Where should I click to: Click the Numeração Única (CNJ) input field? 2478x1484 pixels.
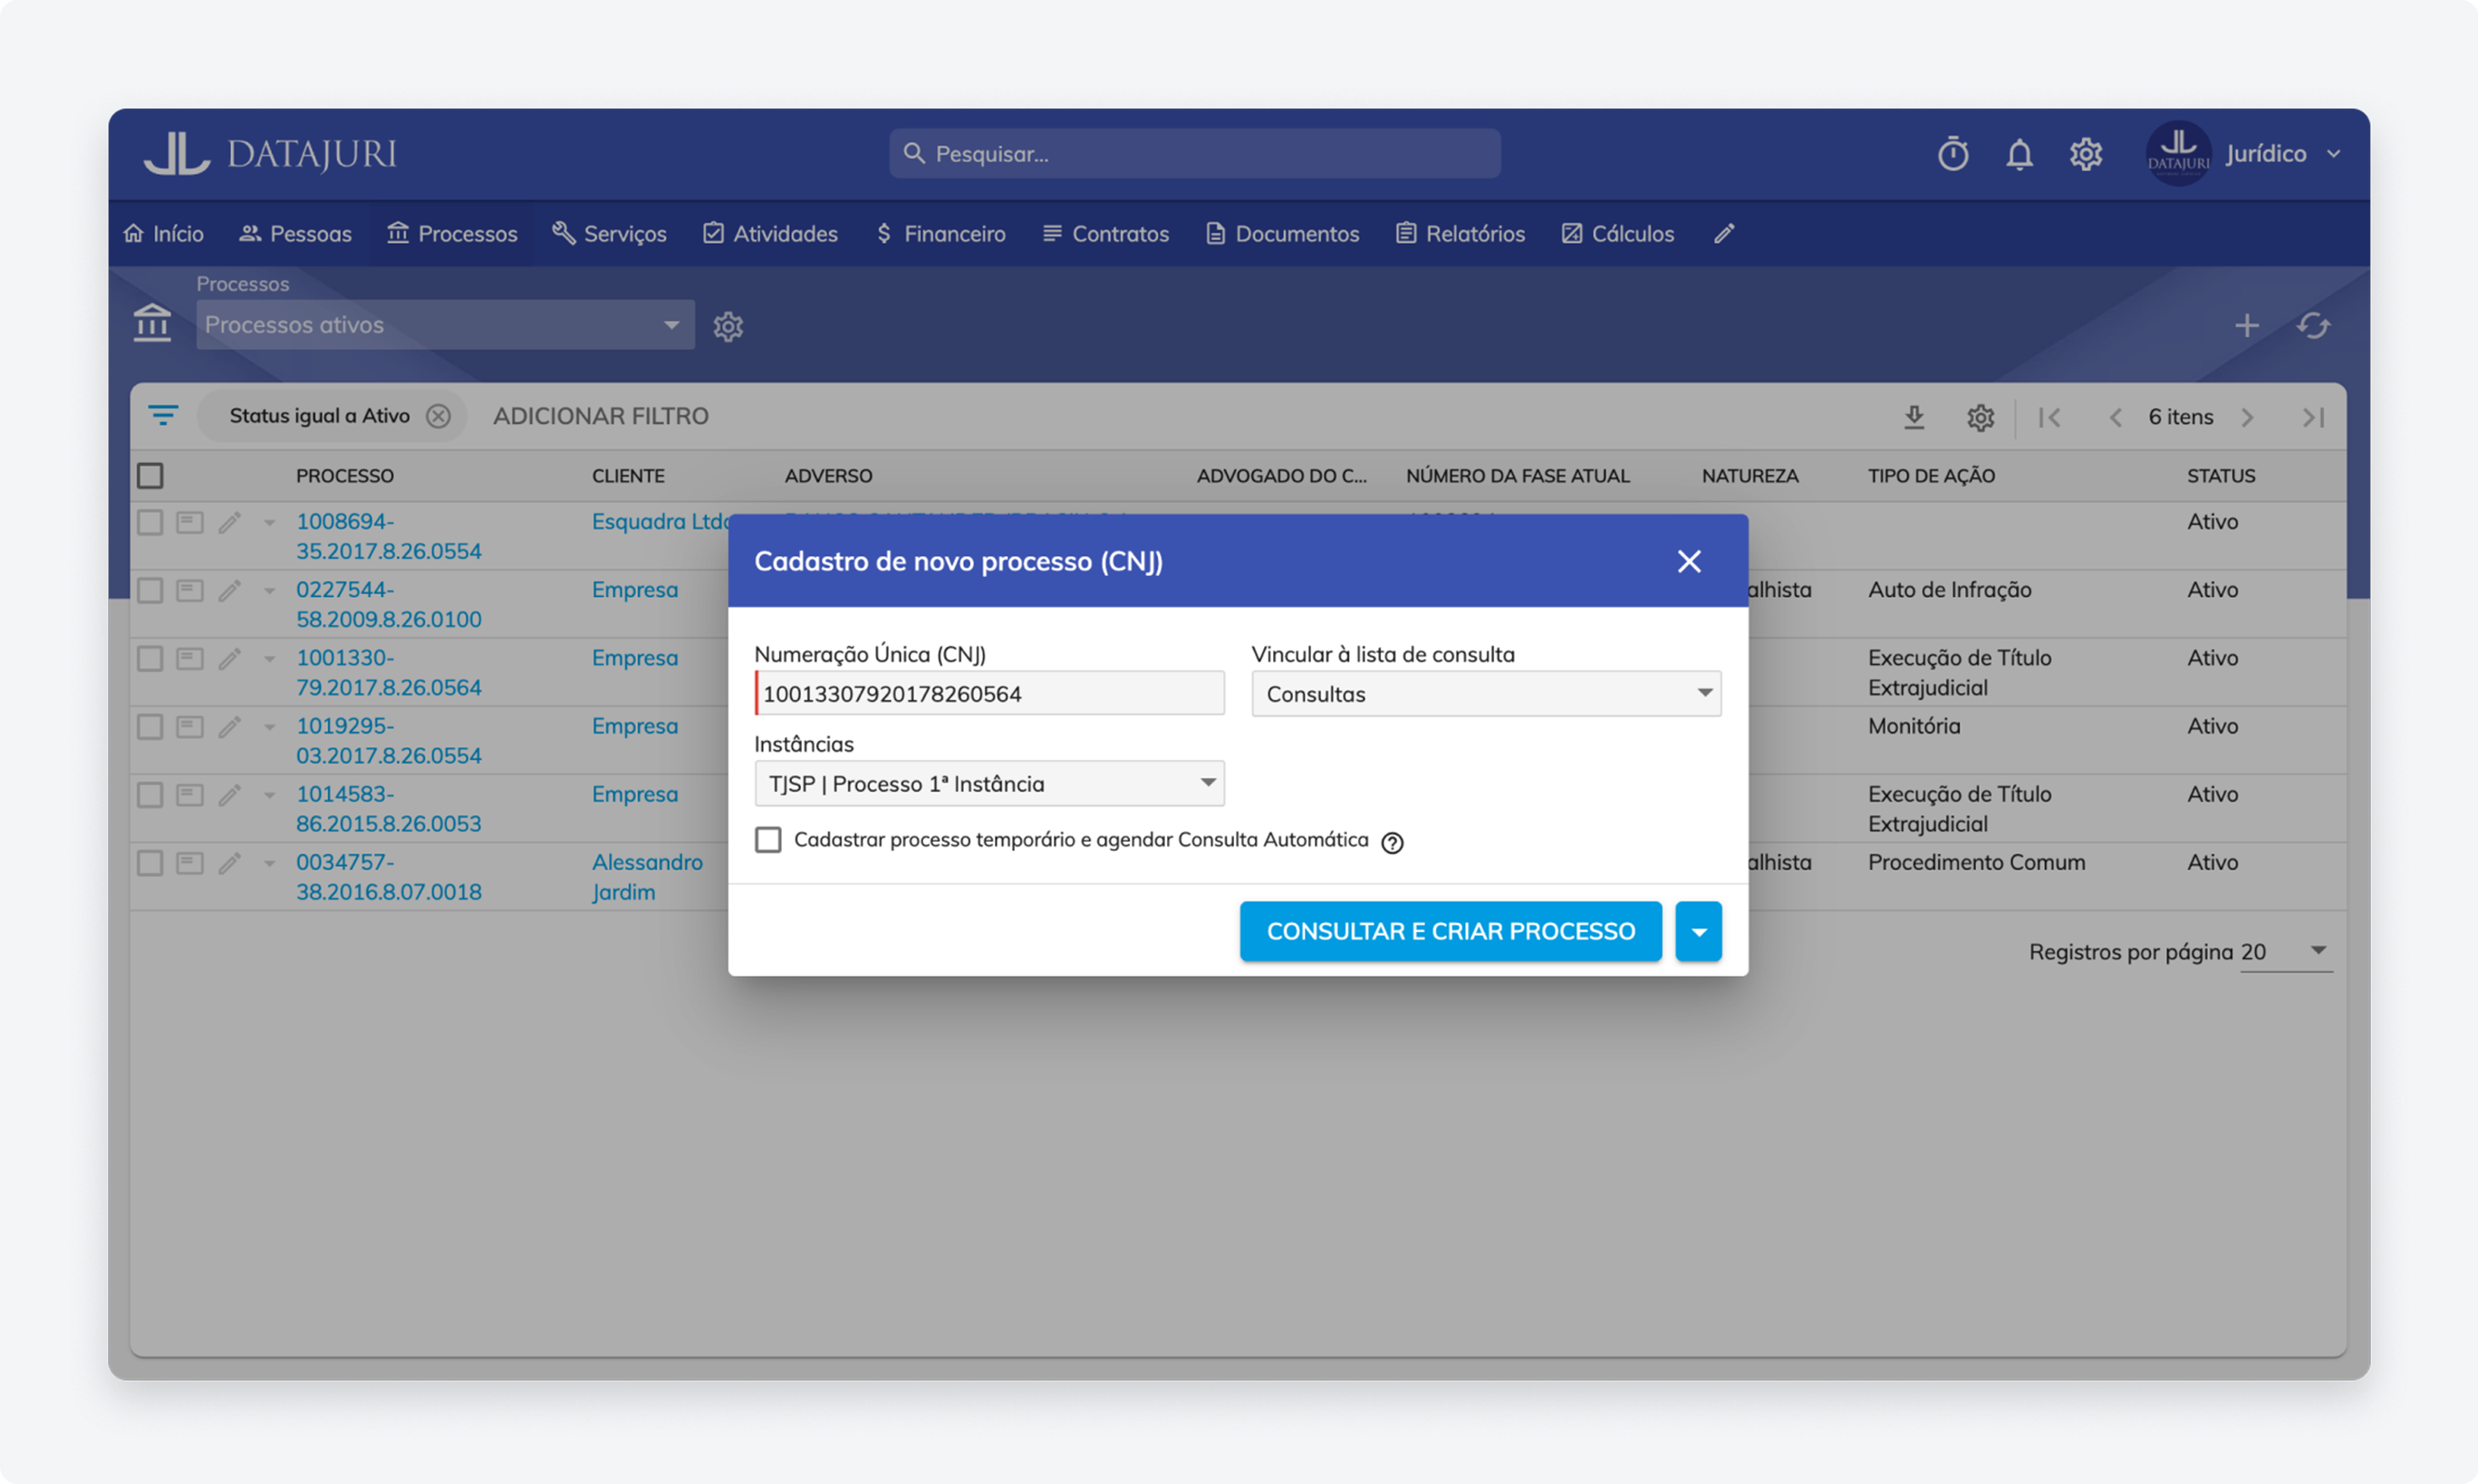(x=989, y=694)
